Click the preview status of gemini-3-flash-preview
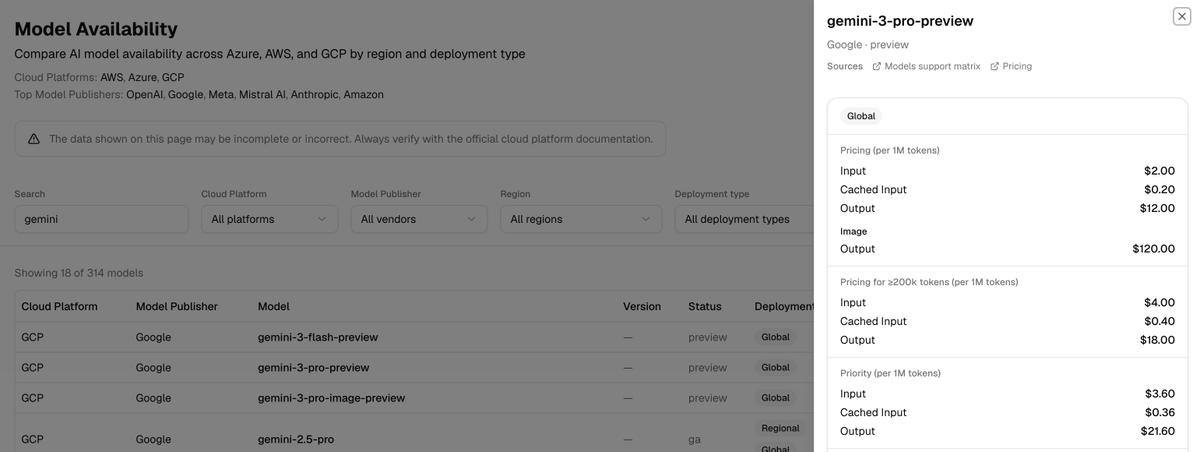 point(707,337)
